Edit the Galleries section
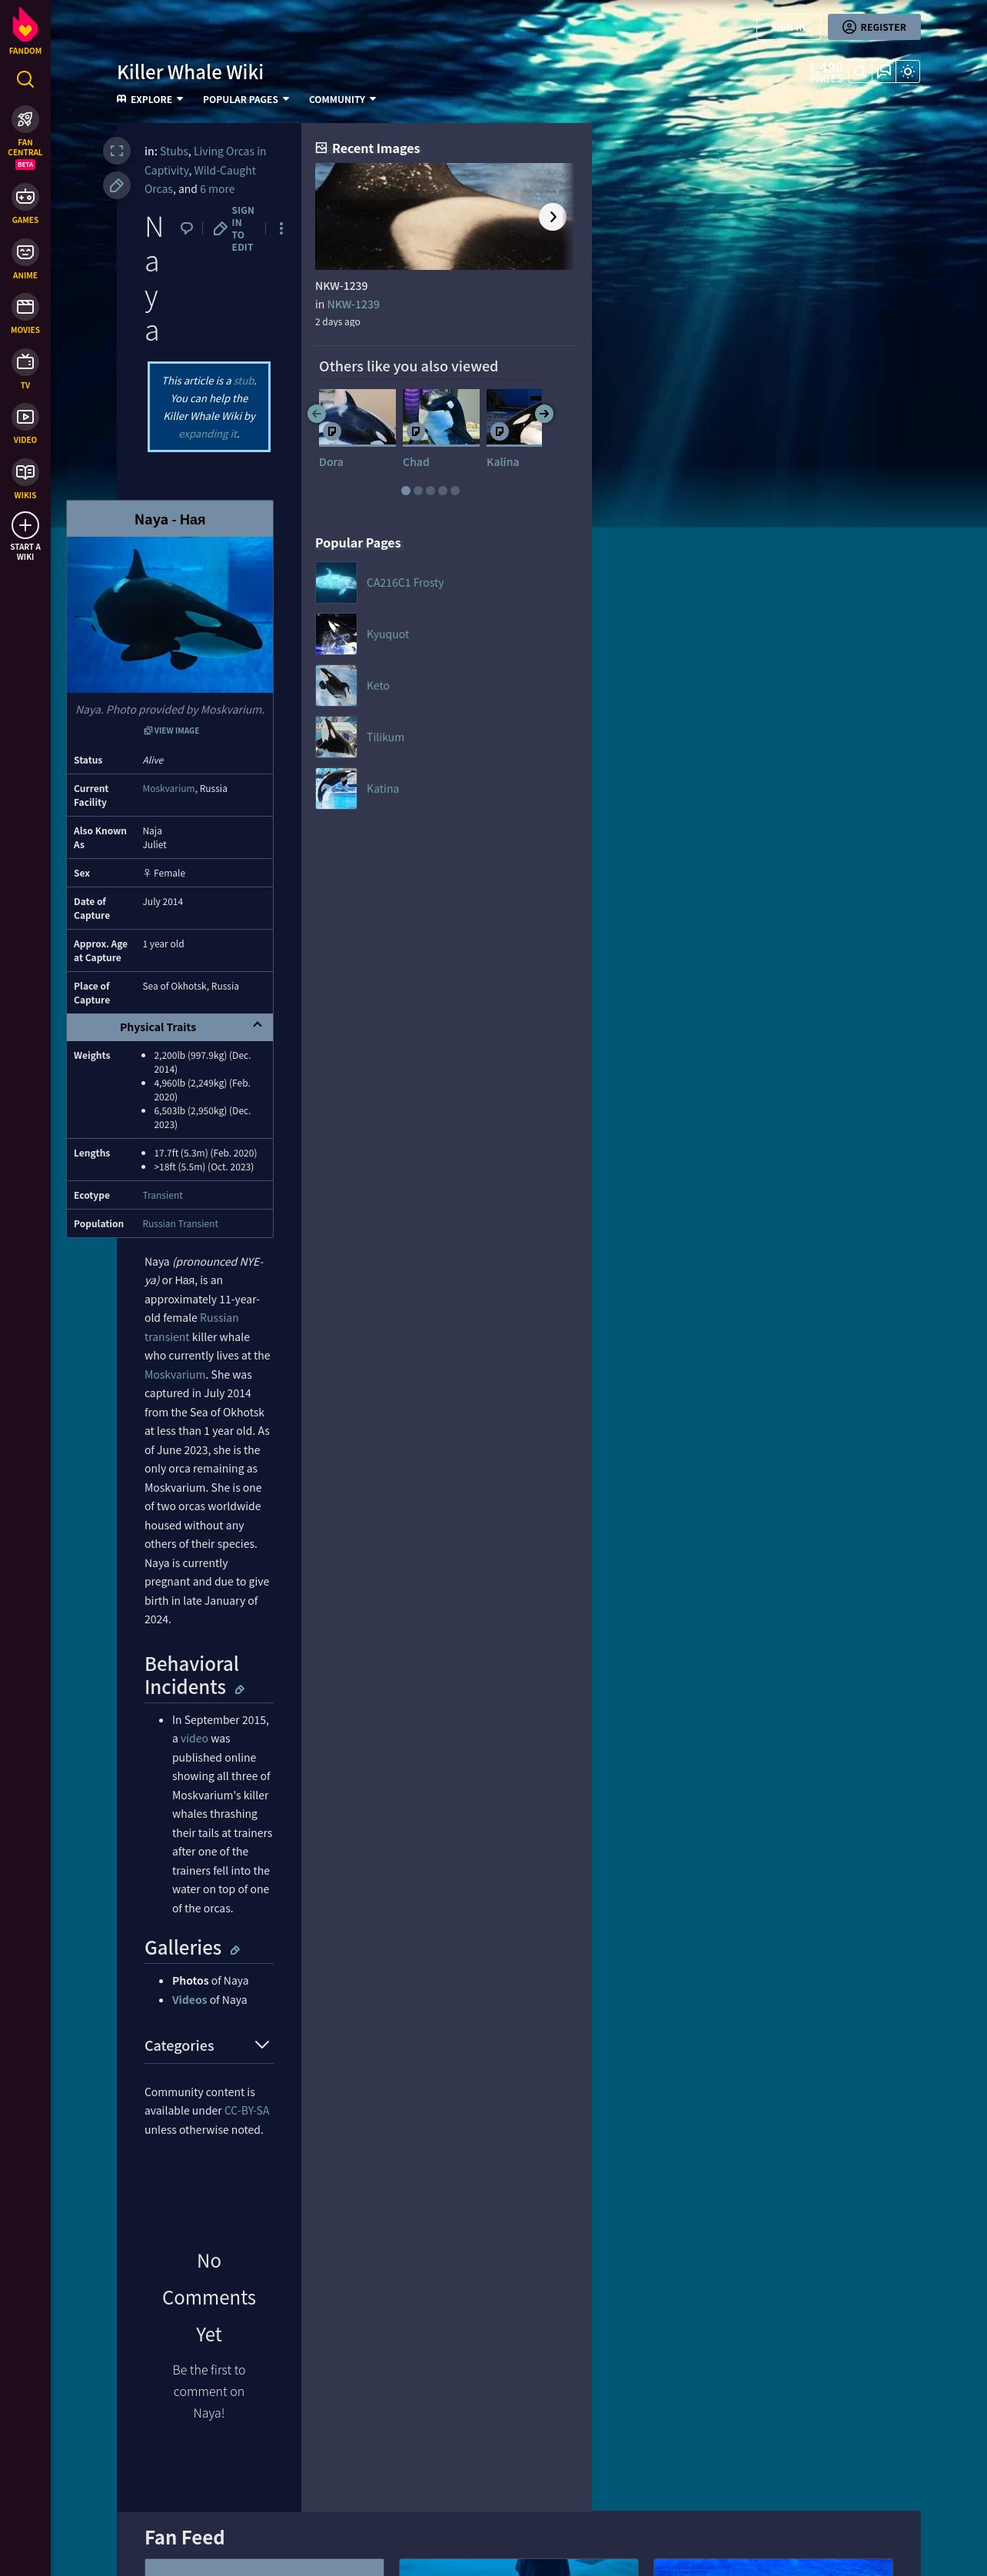The width and height of the screenshot is (987, 2576). click(x=235, y=1950)
